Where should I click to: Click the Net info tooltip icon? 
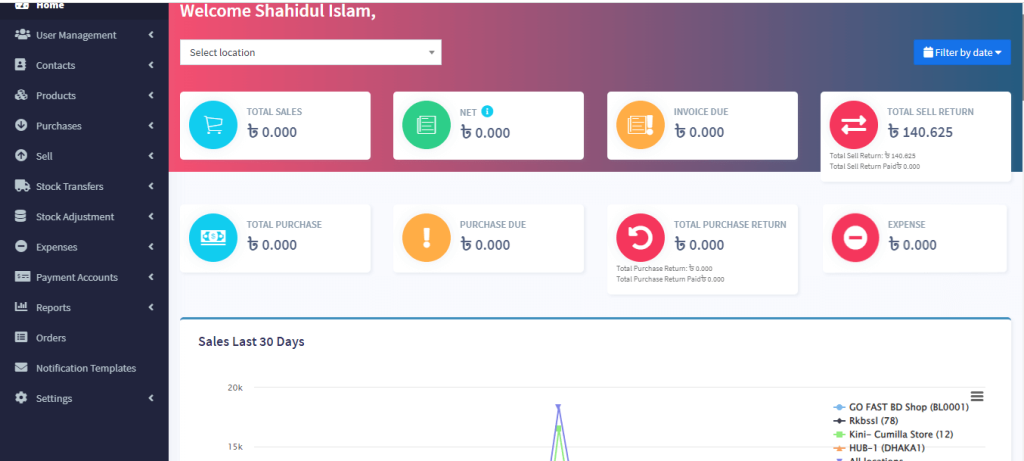[x=487, y=111]
